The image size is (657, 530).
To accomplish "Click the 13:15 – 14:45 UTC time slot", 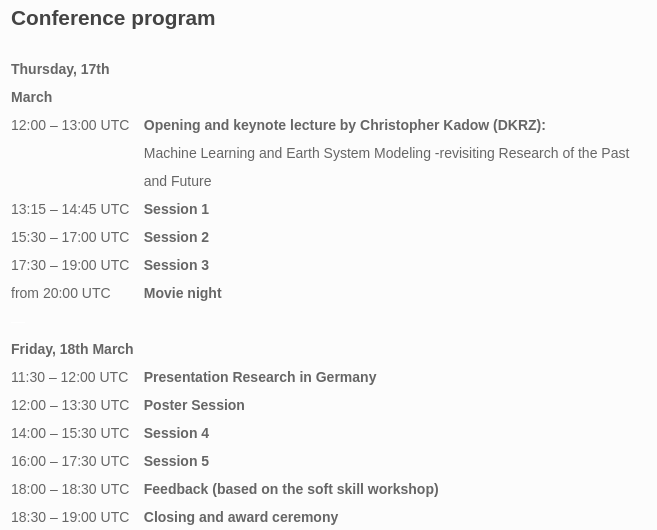I will tap(70, 209).
